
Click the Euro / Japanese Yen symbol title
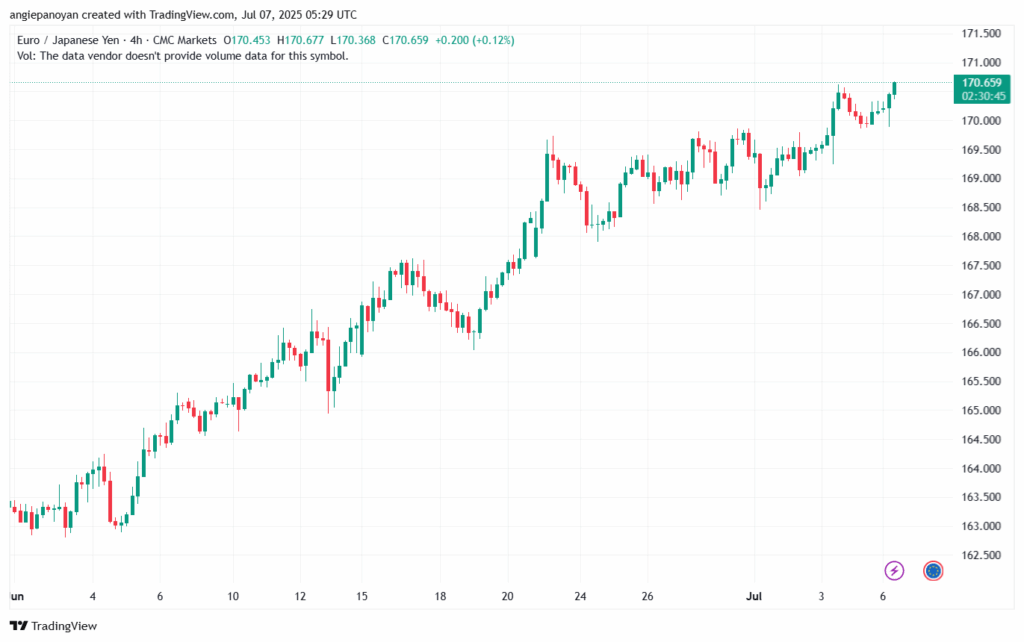coord(68,40)
